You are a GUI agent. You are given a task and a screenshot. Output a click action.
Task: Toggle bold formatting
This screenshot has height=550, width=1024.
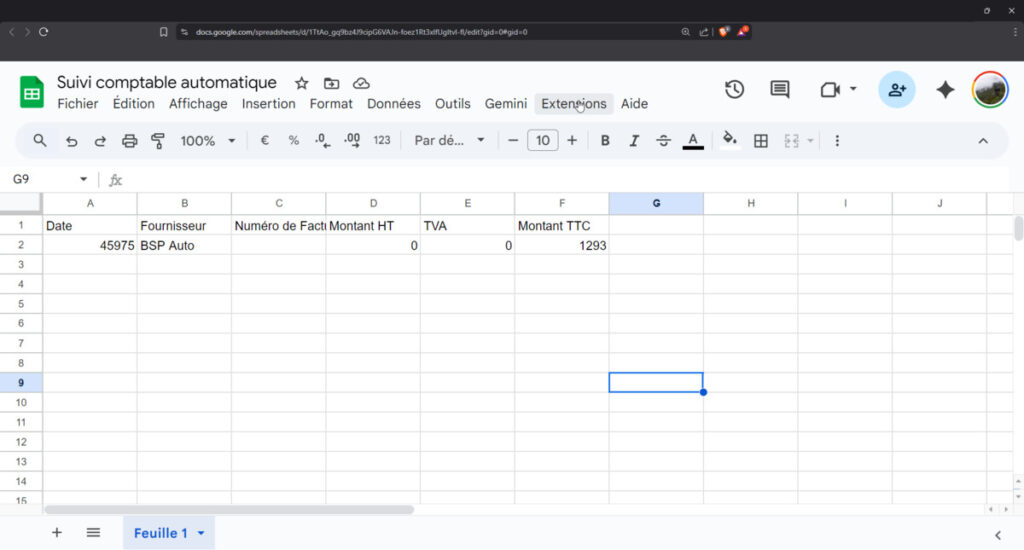point(605,141)
